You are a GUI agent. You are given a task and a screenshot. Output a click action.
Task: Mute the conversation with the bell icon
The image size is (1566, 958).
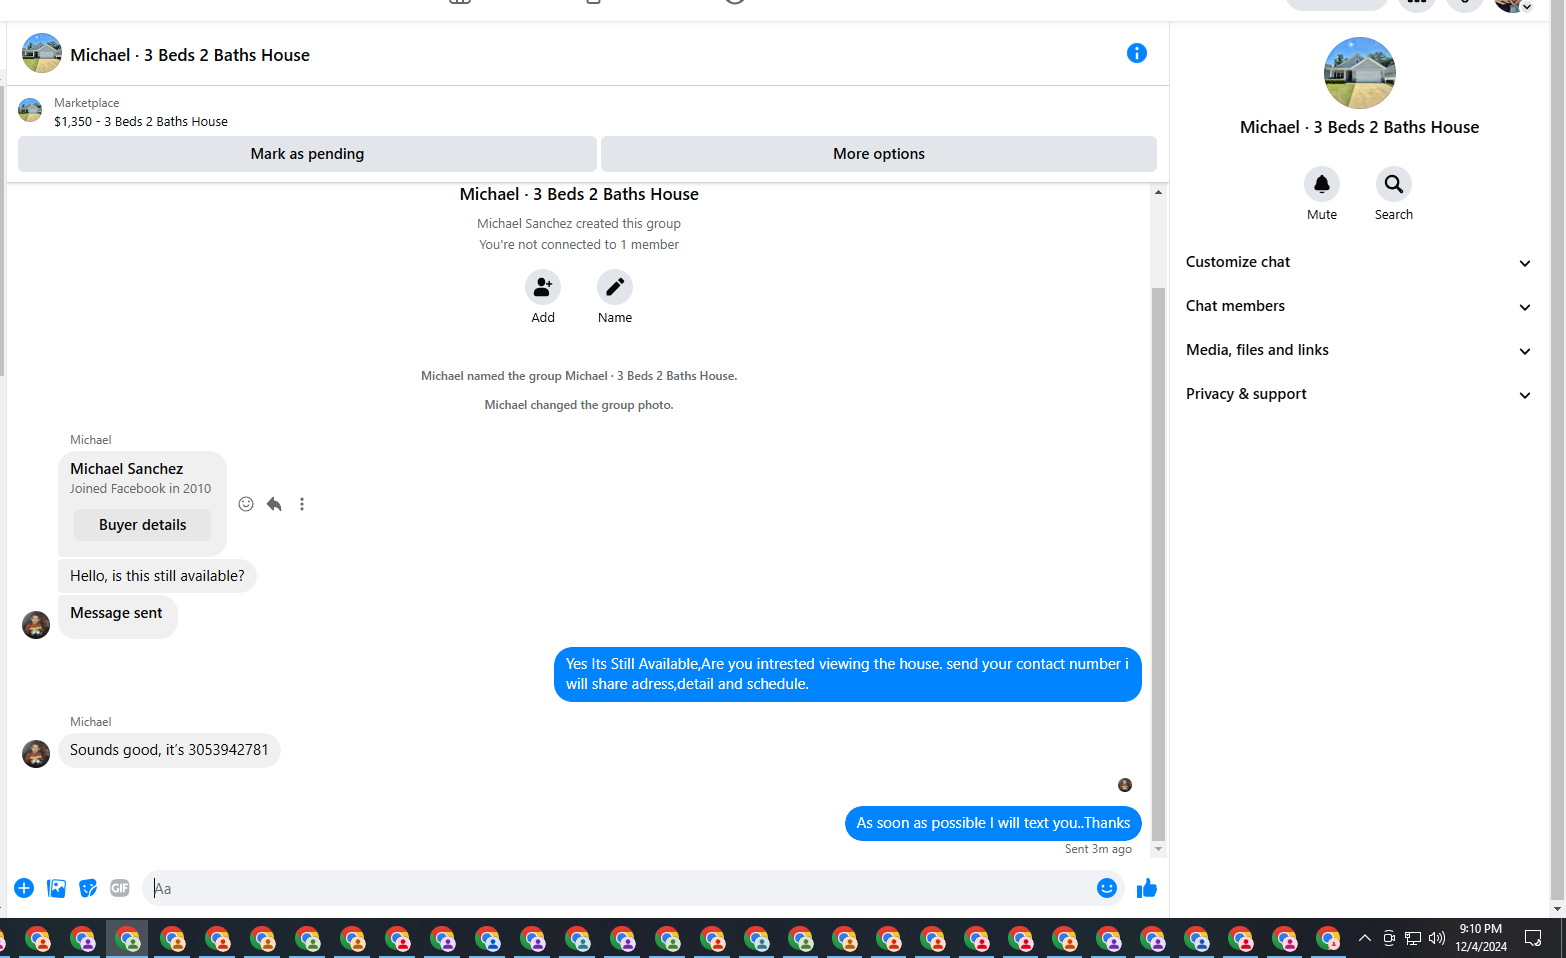pos(1321,184)
